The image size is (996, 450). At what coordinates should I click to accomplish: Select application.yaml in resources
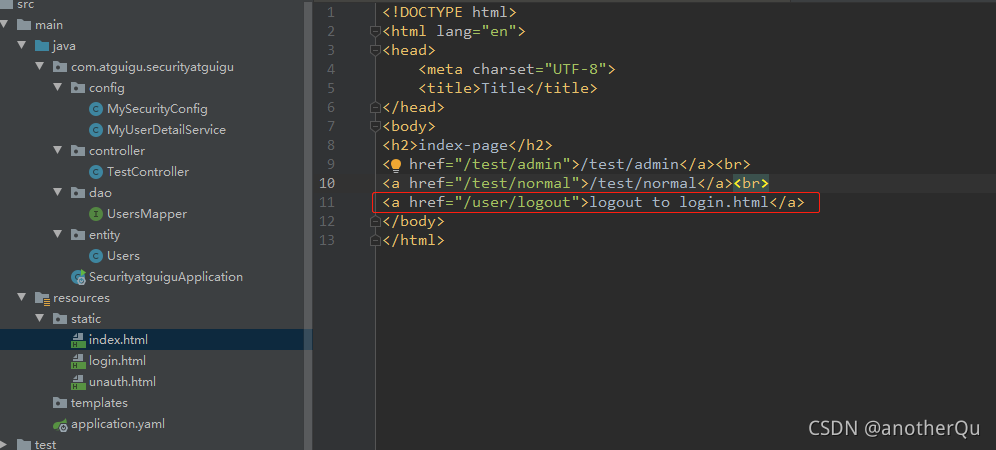point(118,424)
